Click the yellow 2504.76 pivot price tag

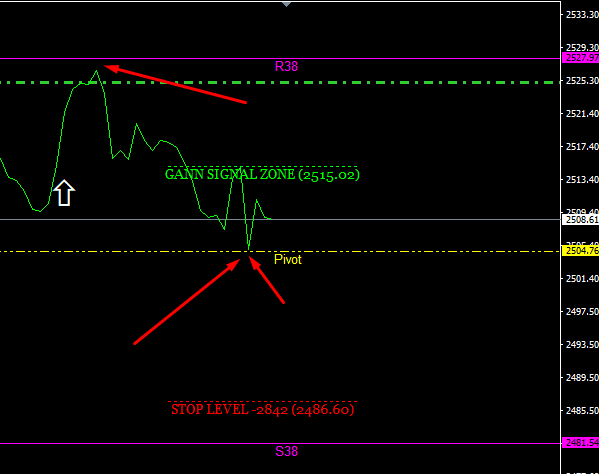[x=581, y=251]
